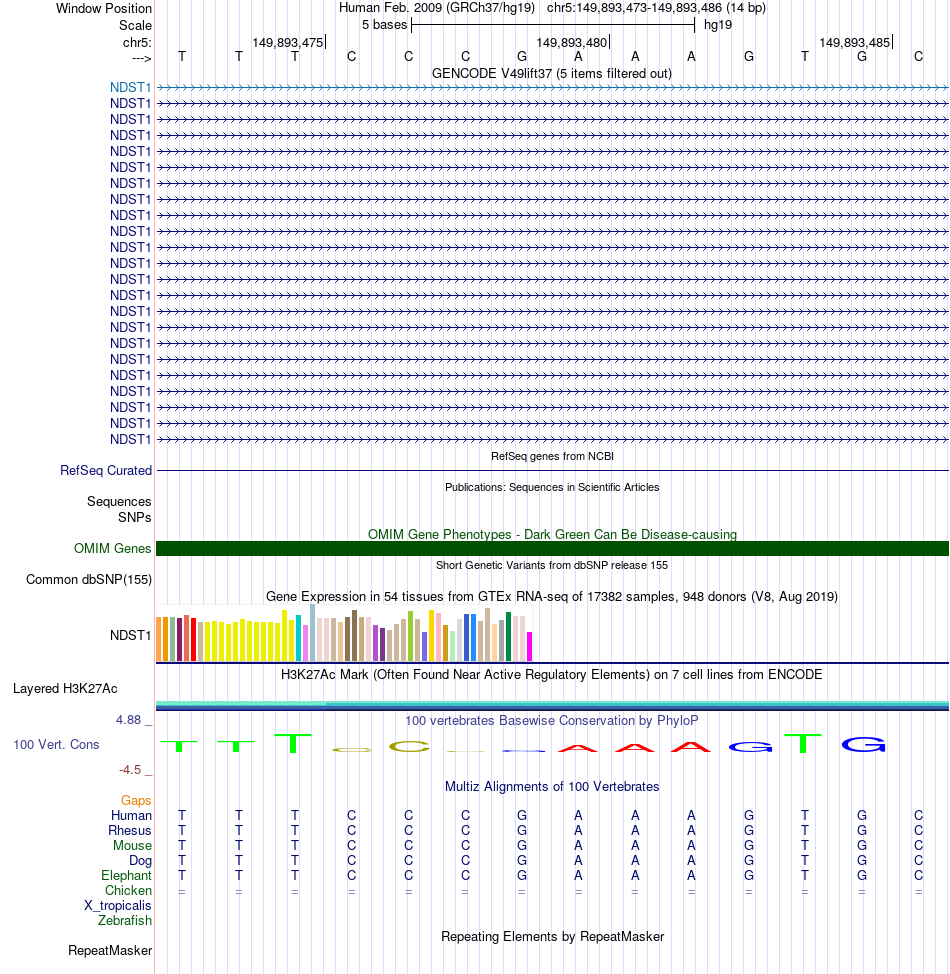Screen dimensions: 950x974
Task: Select the Scale track label
Action: [x=135, y=25]
